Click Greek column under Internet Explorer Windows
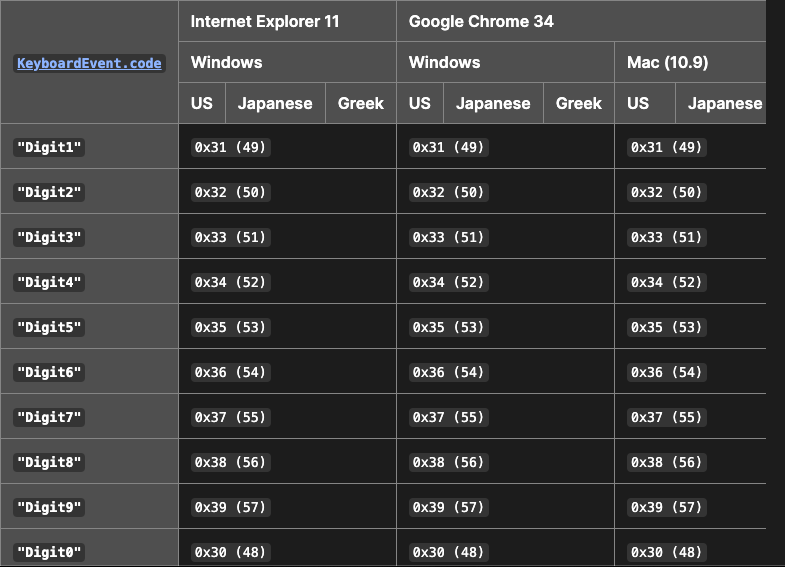Viewport: 785px width, 567px height. click(x=360, y=104)
